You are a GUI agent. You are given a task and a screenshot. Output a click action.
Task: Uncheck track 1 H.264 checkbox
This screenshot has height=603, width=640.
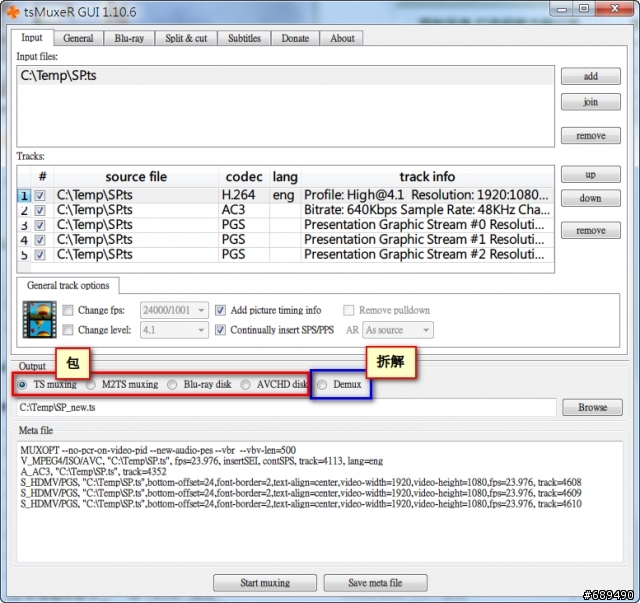point(40,196)
